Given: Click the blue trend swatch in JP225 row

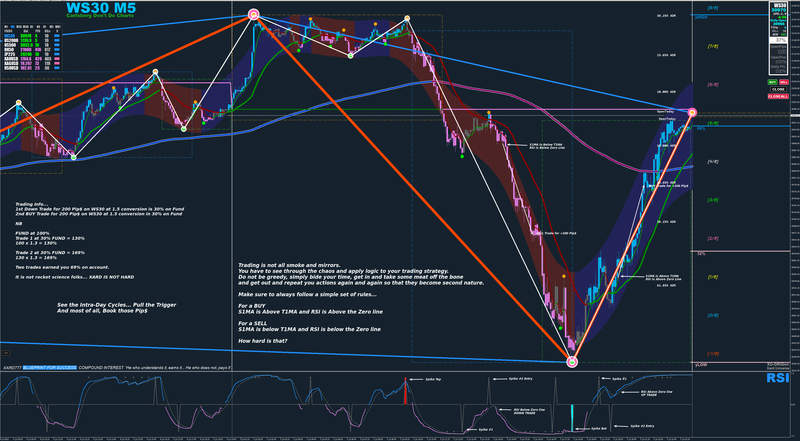Looking at the screenshot, I should point(57,54).
